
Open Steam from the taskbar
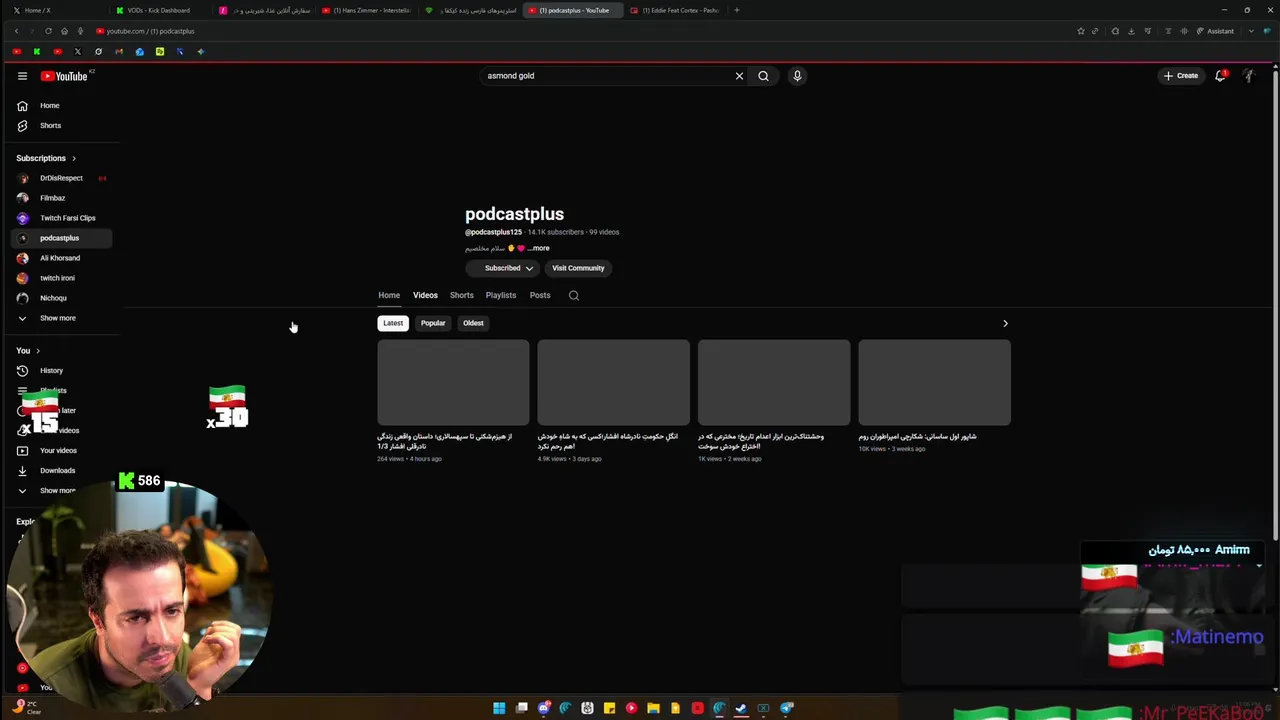click(741, 708)
